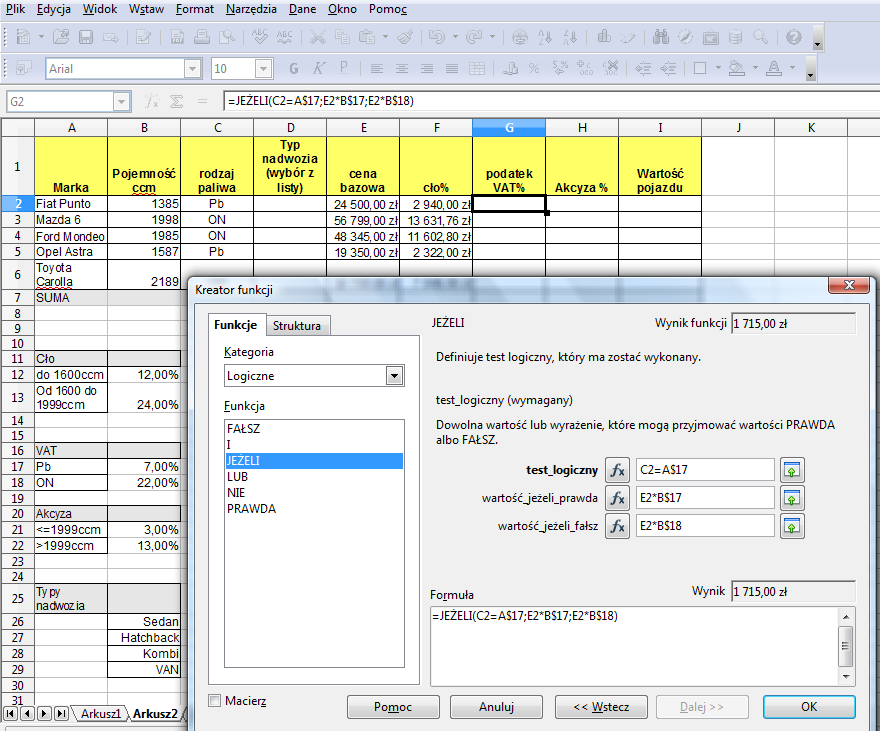Open the Name Box G2 dropdown
This screenshot has height=731, width=880.
121,102
